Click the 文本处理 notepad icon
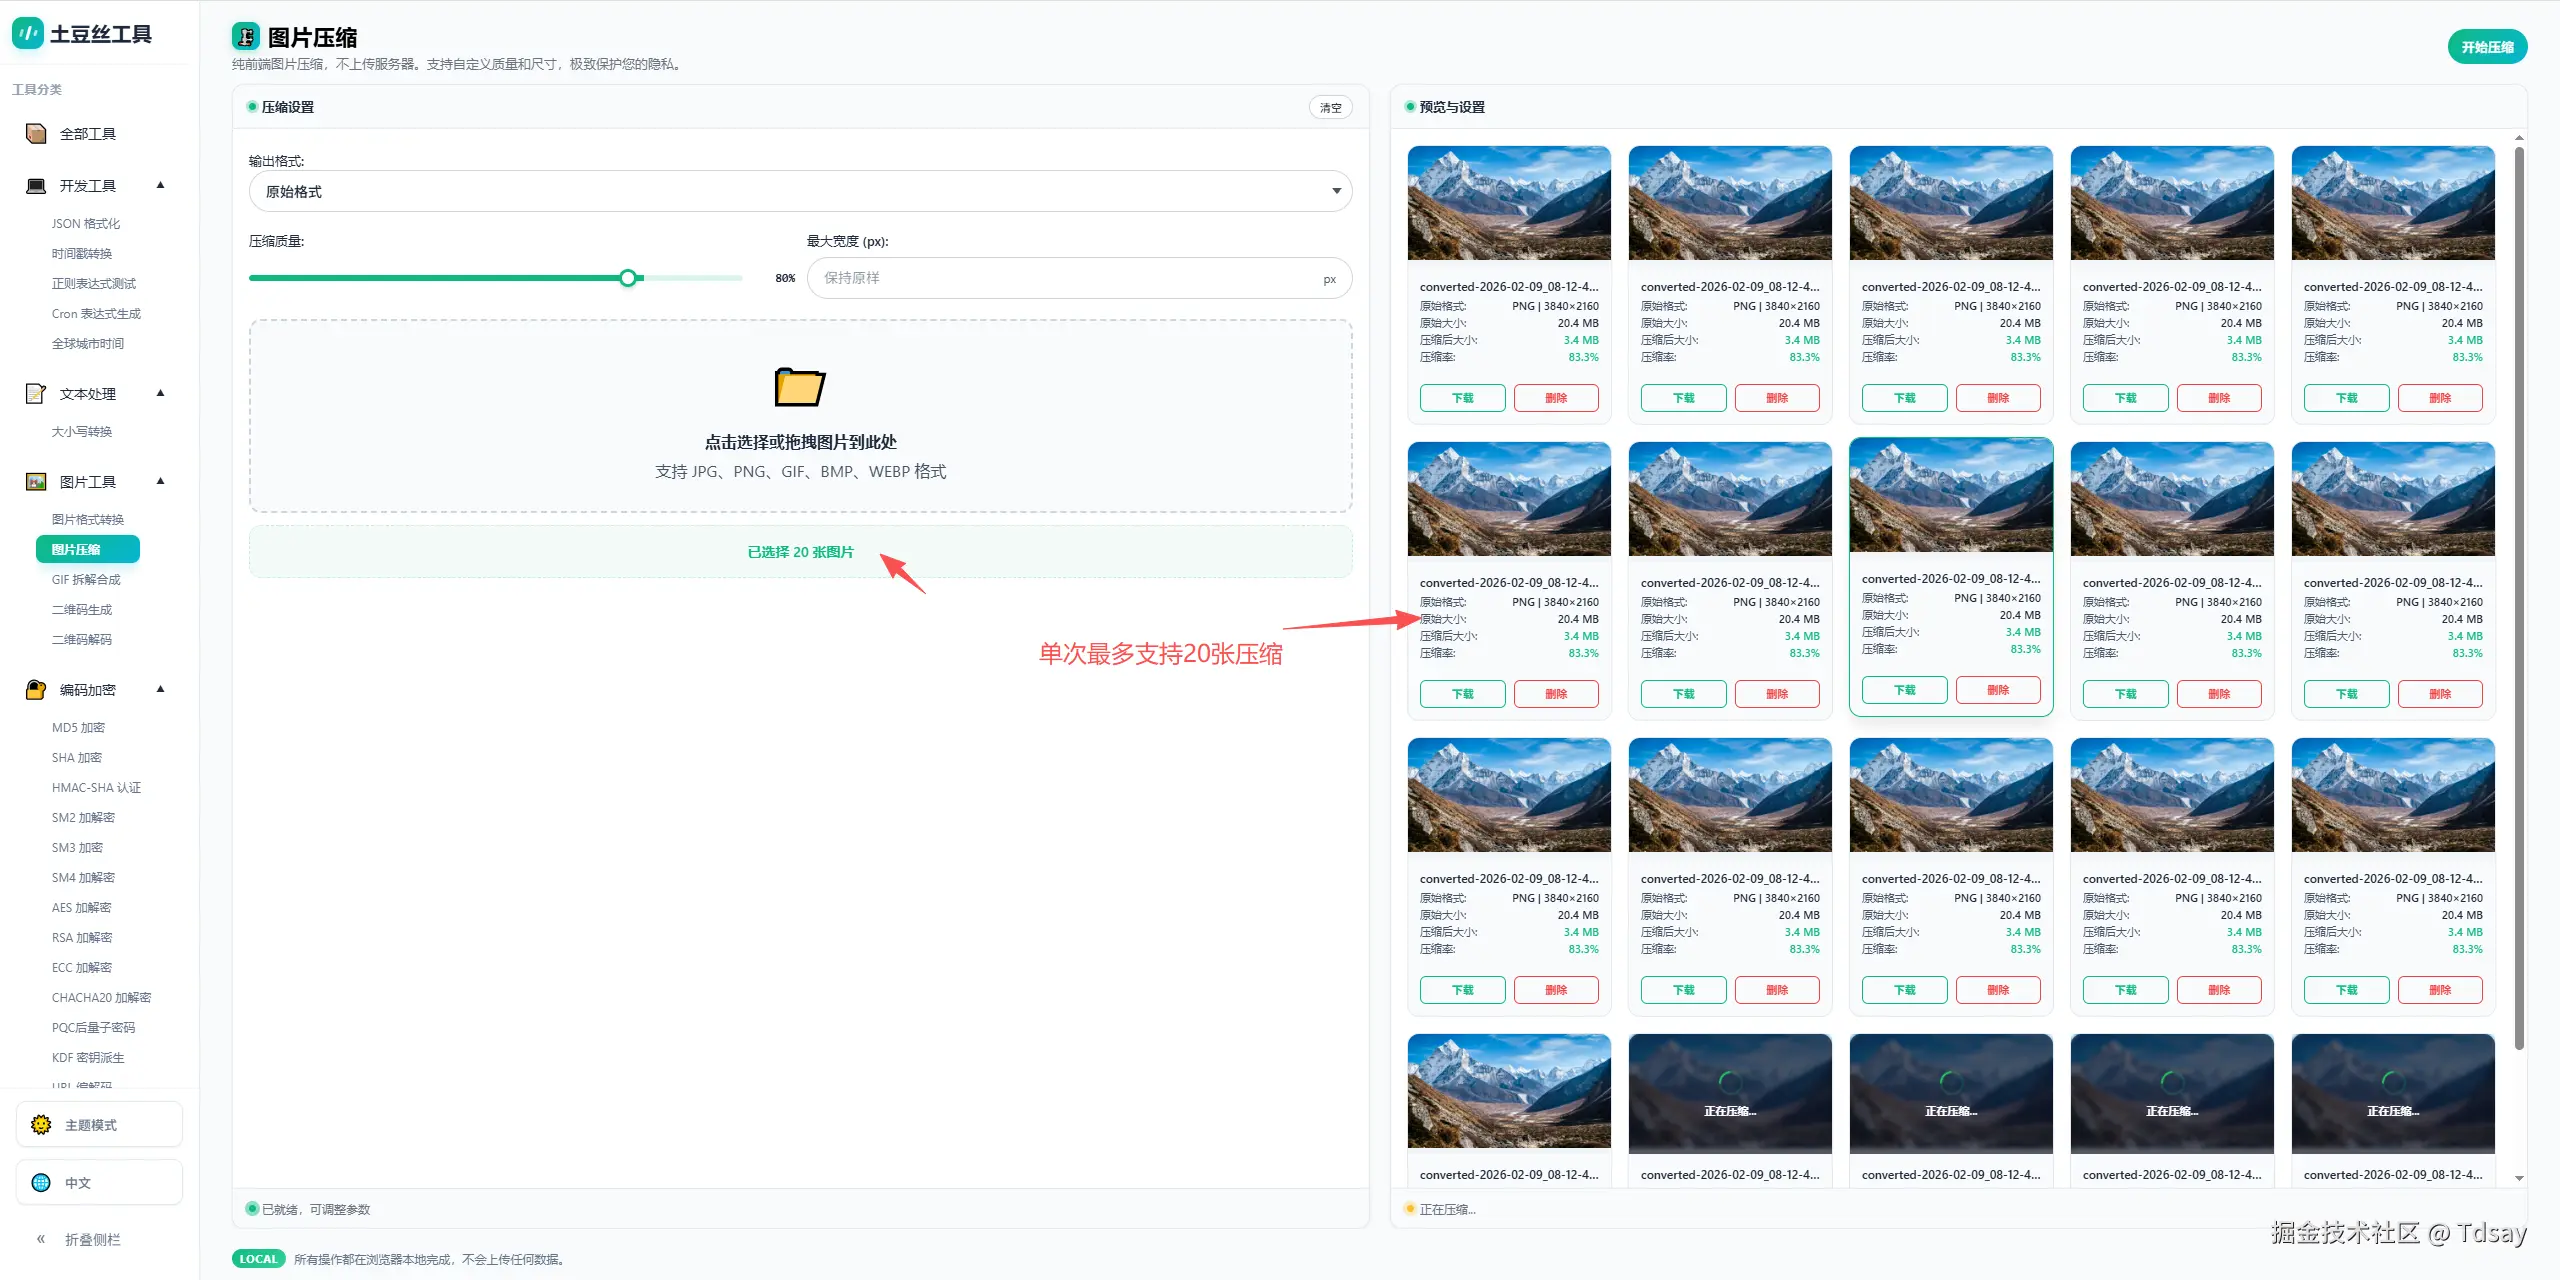Image resolution: width=2560 pixels, height=1280 pixels. click(x=36, y=394)
